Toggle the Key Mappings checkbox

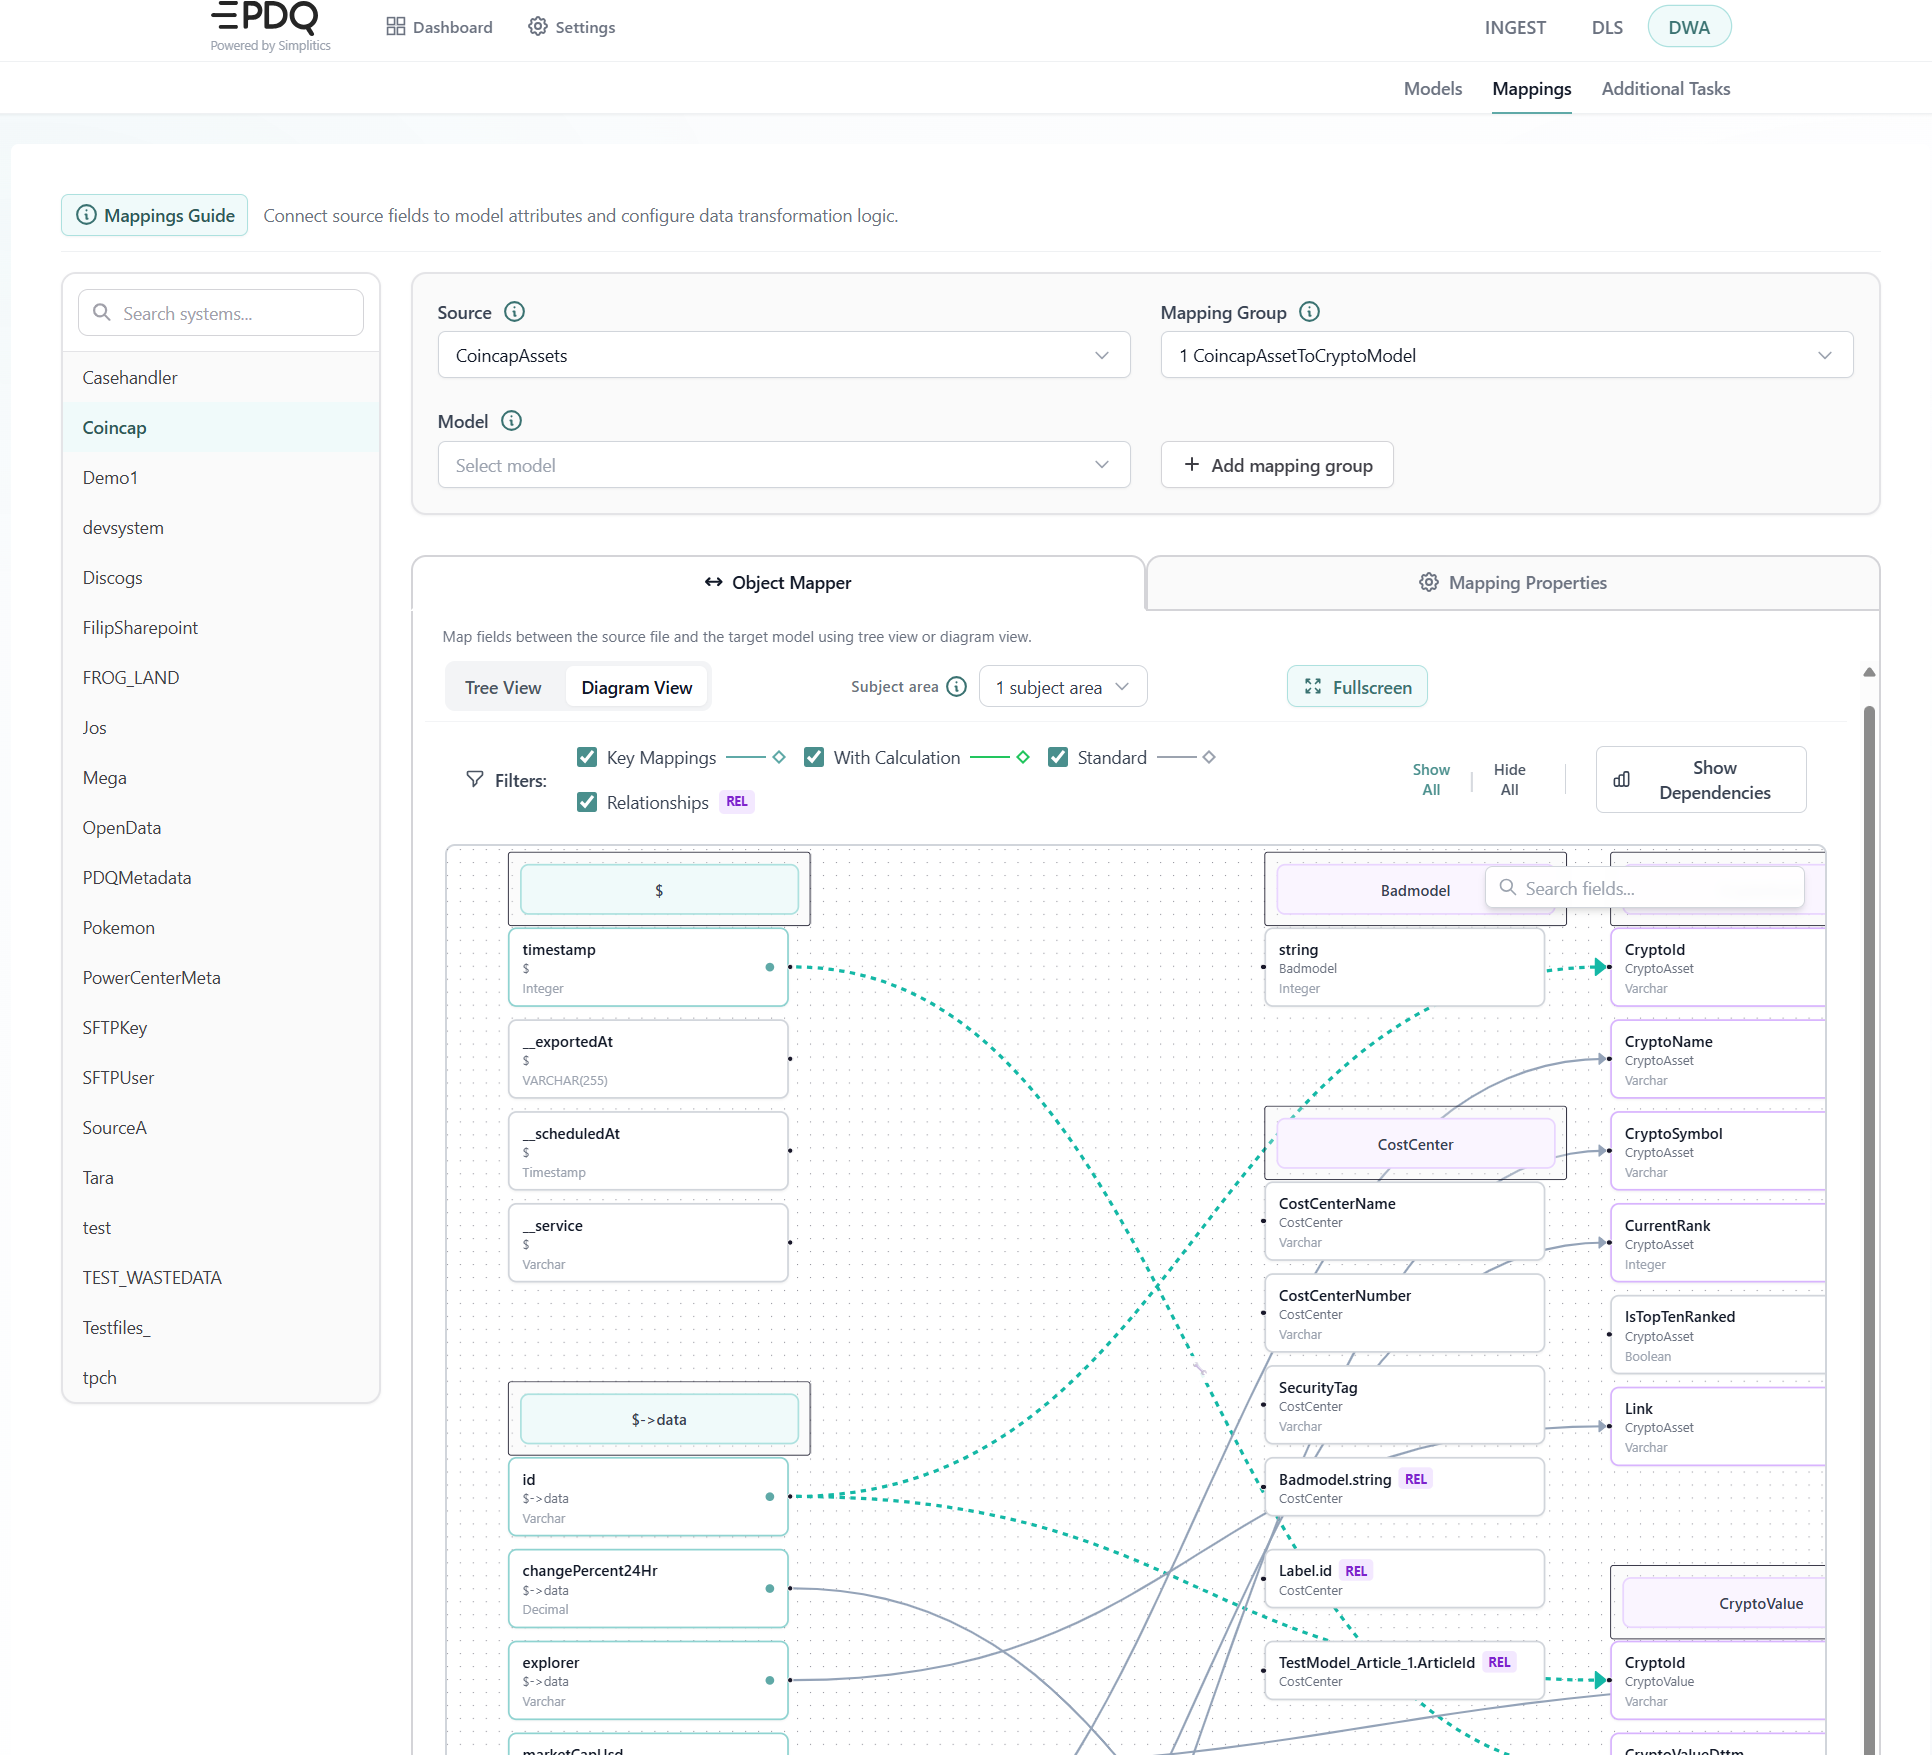tap(587, 757)
